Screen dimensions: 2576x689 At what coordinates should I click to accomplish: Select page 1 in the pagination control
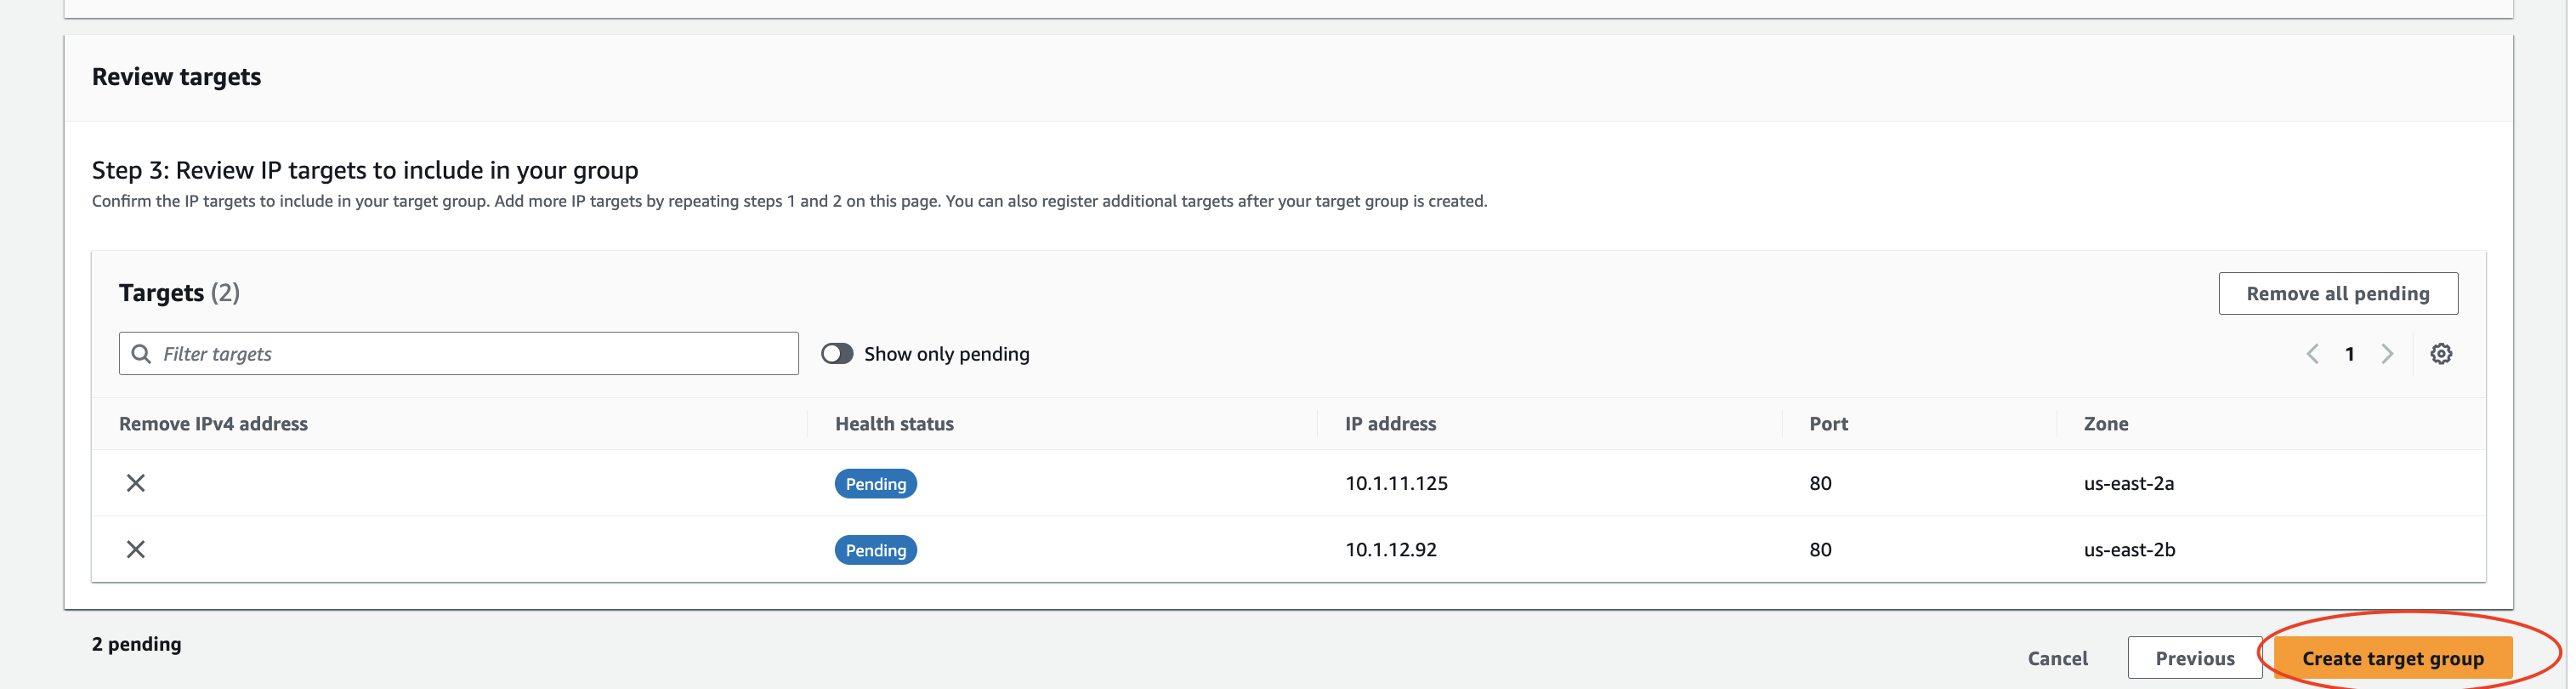(2349, 353)
